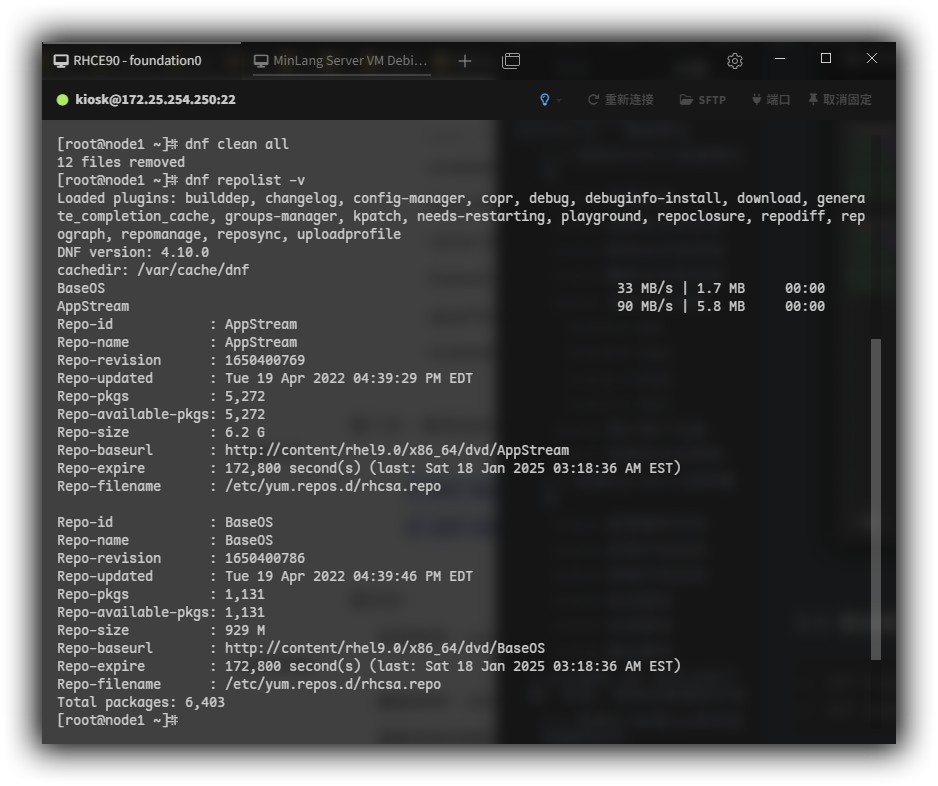Click the 重新连接 reconnect button
The height and width of the screenshot is (786, 938).
click(x=620, y=100)
